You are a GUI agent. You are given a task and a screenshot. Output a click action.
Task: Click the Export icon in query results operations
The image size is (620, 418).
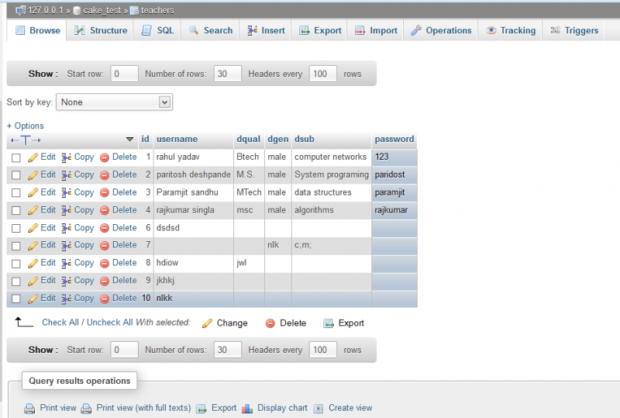point(202,408)
